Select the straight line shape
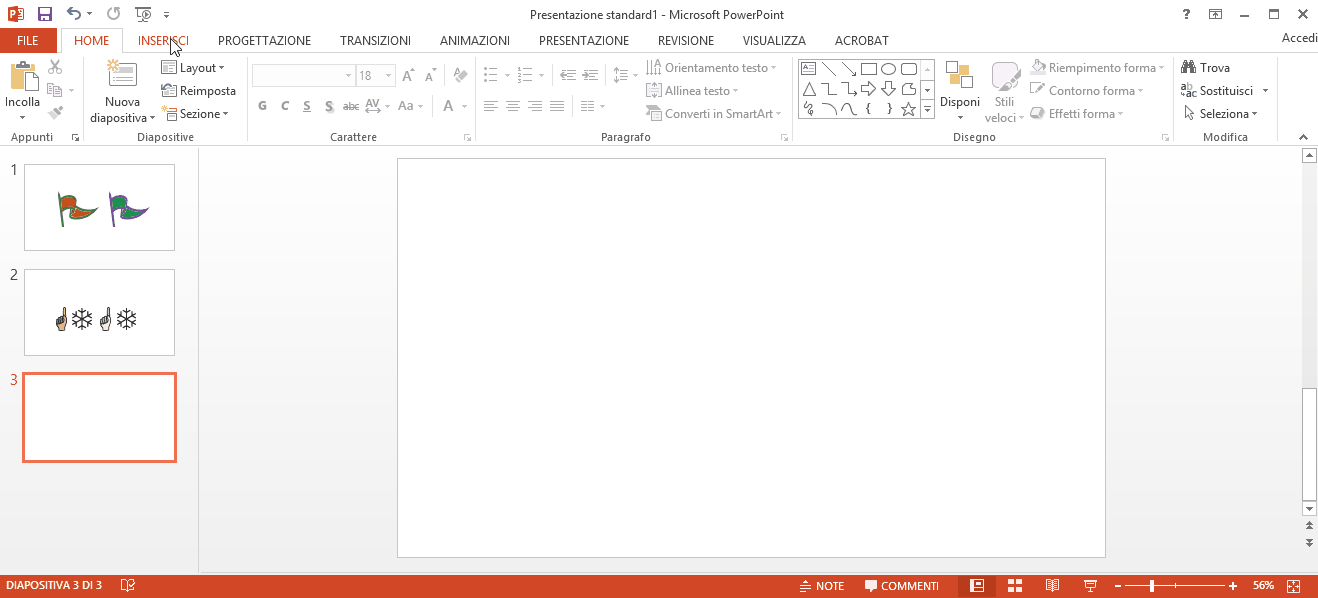This screenshot has height=598, width=1318. click(828, 69)
